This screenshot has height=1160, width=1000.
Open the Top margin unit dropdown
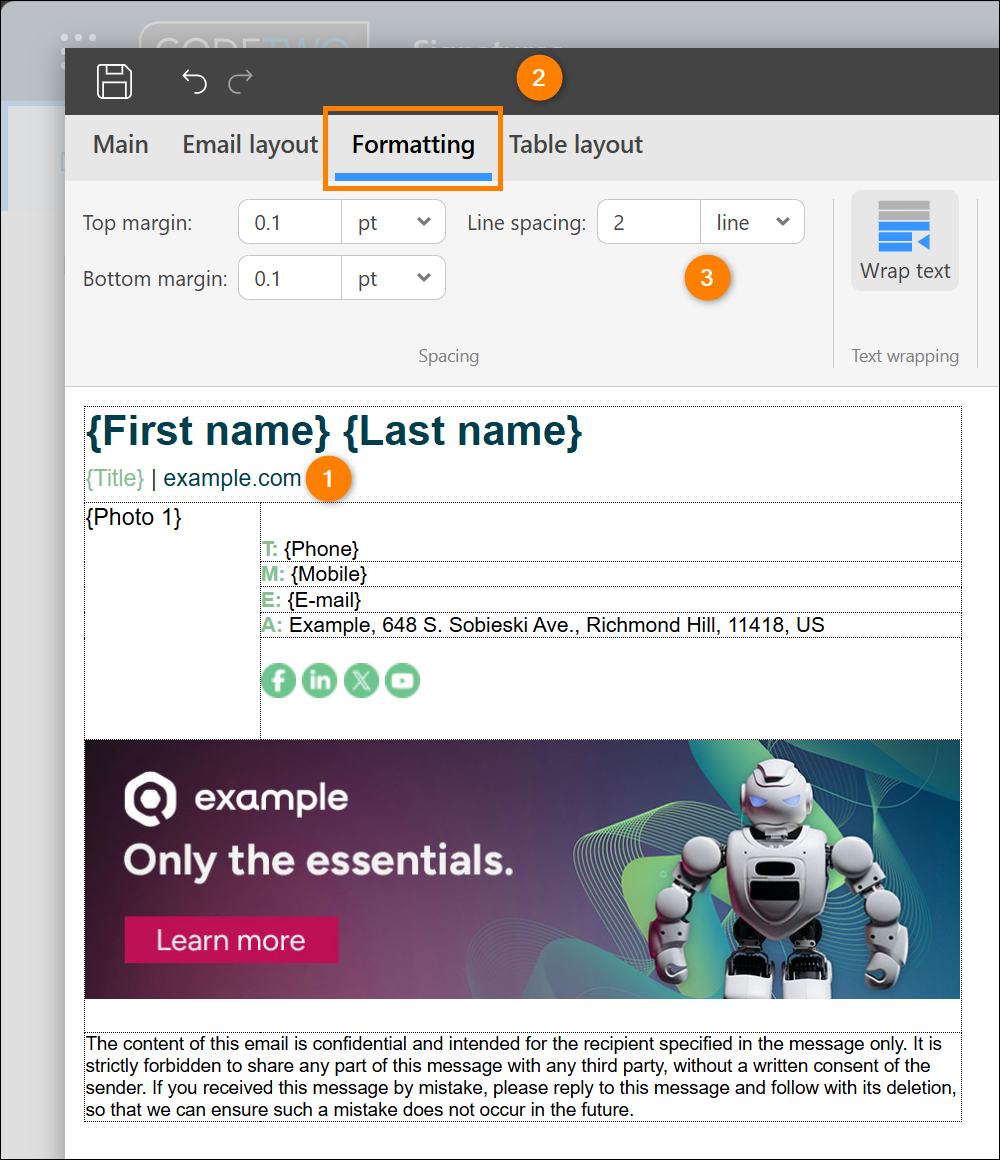pos(393,222)
